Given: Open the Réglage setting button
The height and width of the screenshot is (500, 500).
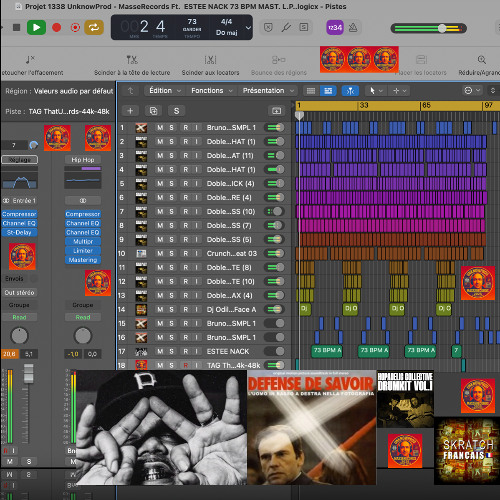Looking at the screenshot, I should tap(20, 160).
